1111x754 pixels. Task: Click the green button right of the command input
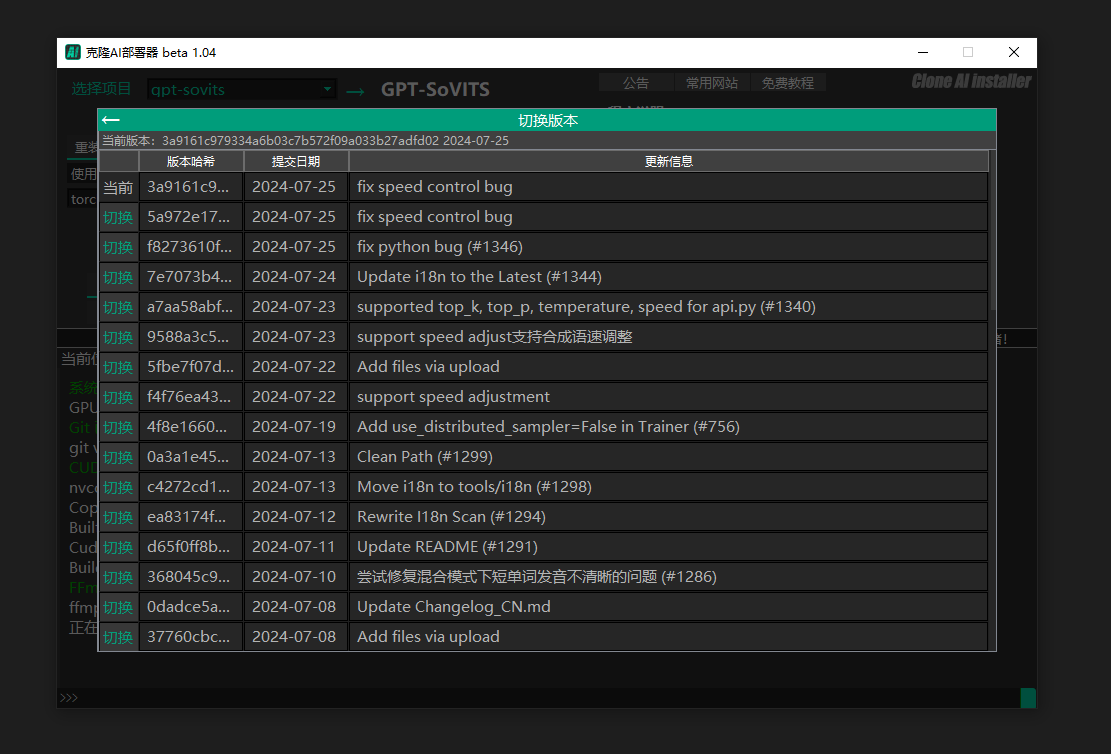[1028, 698]
